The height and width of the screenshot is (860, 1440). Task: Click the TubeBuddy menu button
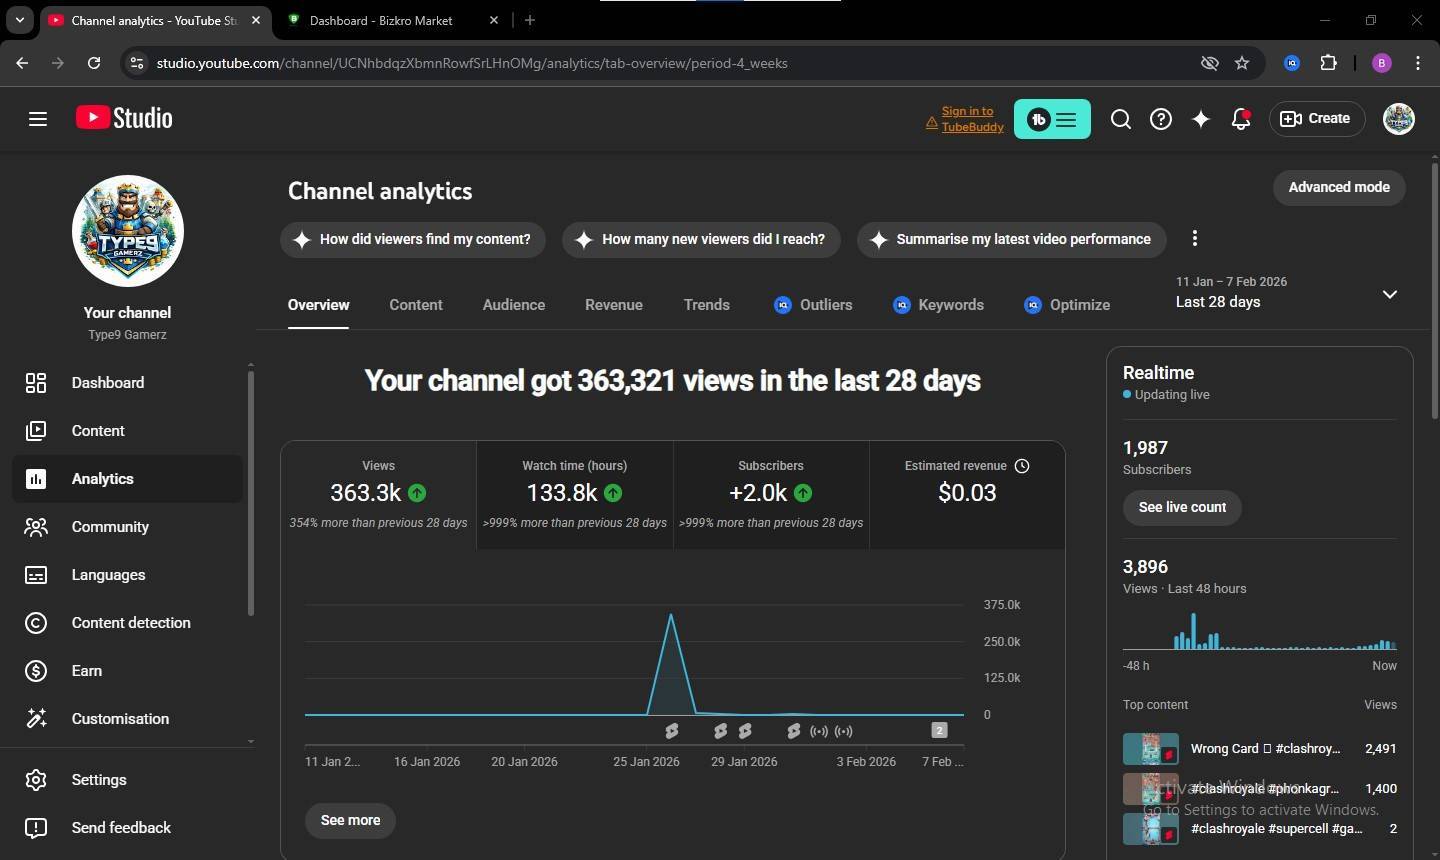[1052, 119]
